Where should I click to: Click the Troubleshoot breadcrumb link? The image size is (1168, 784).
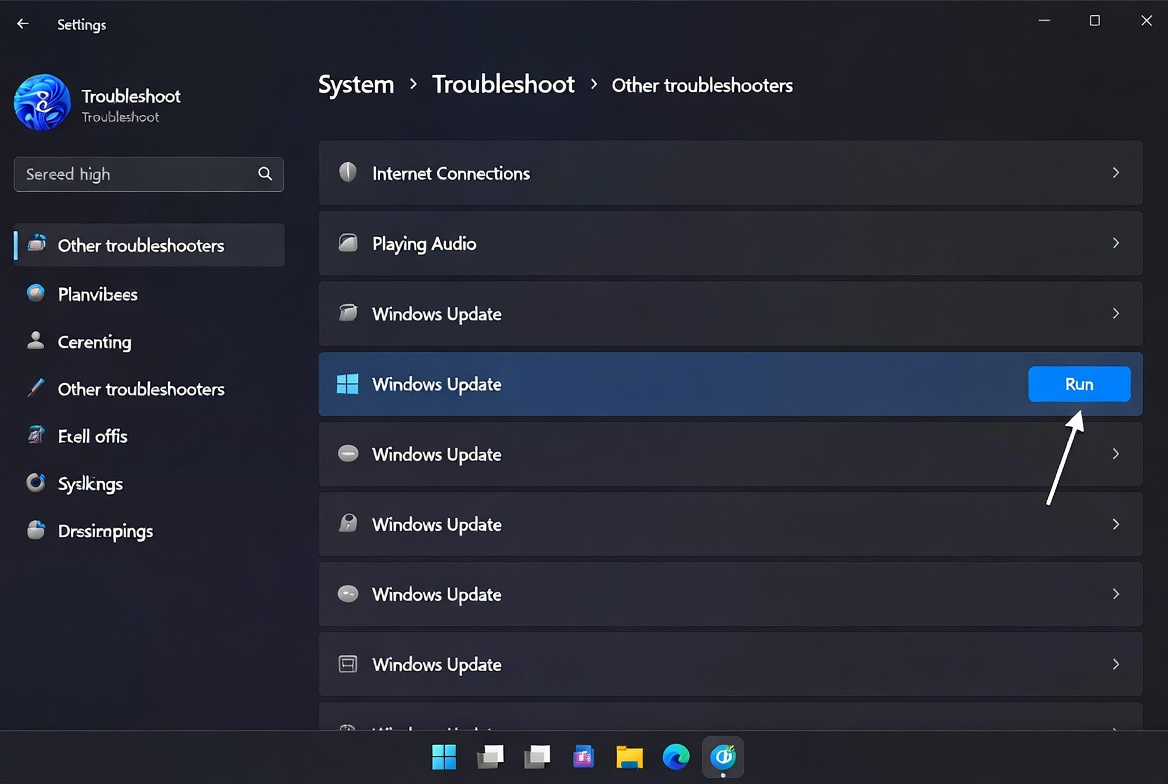click(x=503, y=84)
